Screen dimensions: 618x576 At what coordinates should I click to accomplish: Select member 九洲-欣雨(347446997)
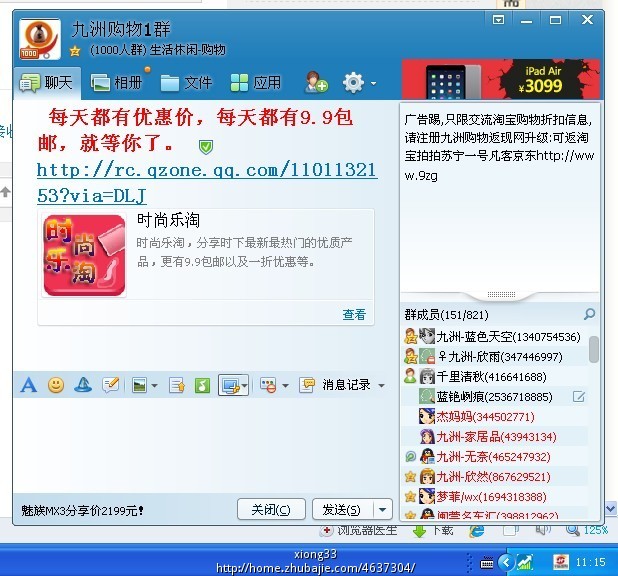coord(494,357)
